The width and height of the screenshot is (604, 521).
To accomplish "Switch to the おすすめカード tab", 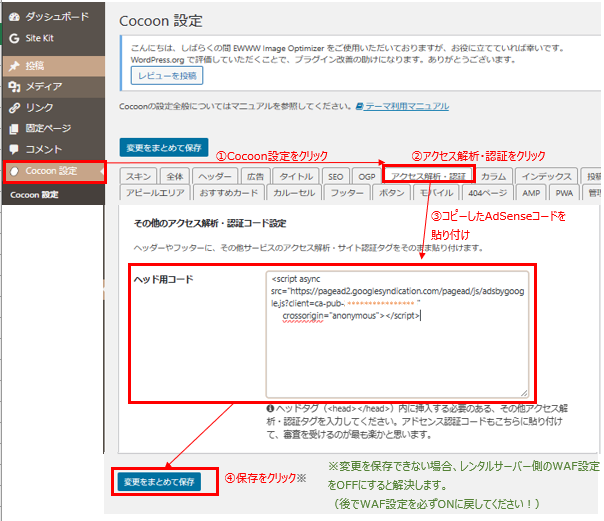I will pyautogui.click(x=227, y=193).
